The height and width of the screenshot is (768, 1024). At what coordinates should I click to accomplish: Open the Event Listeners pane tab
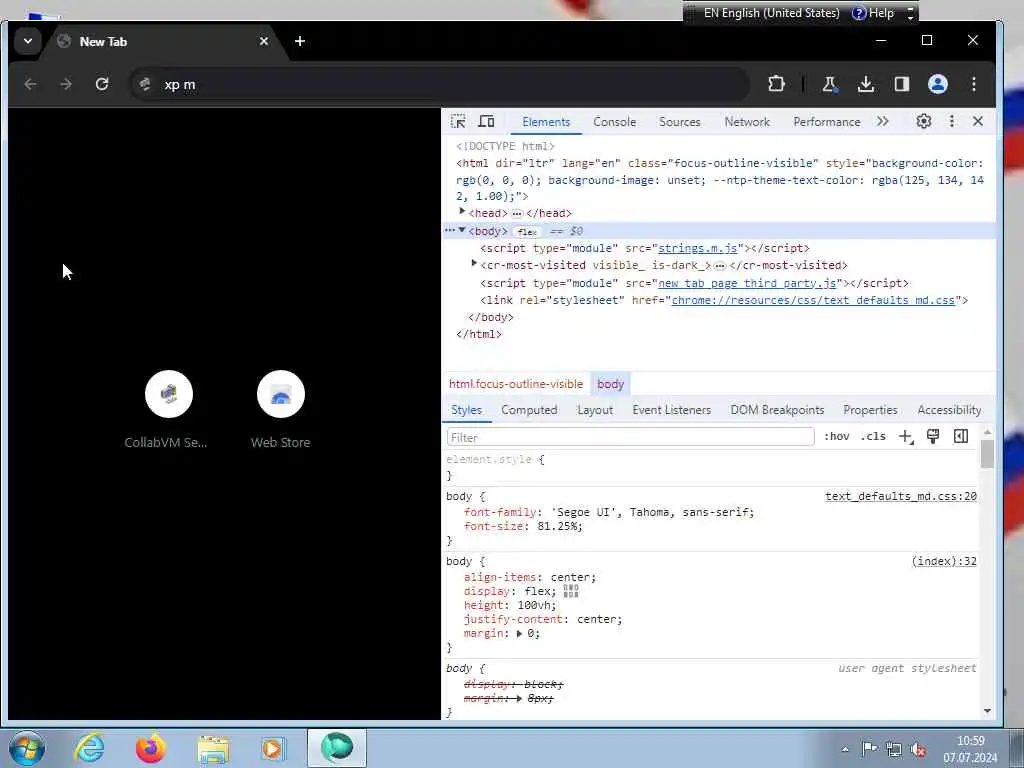click(671, 409)
